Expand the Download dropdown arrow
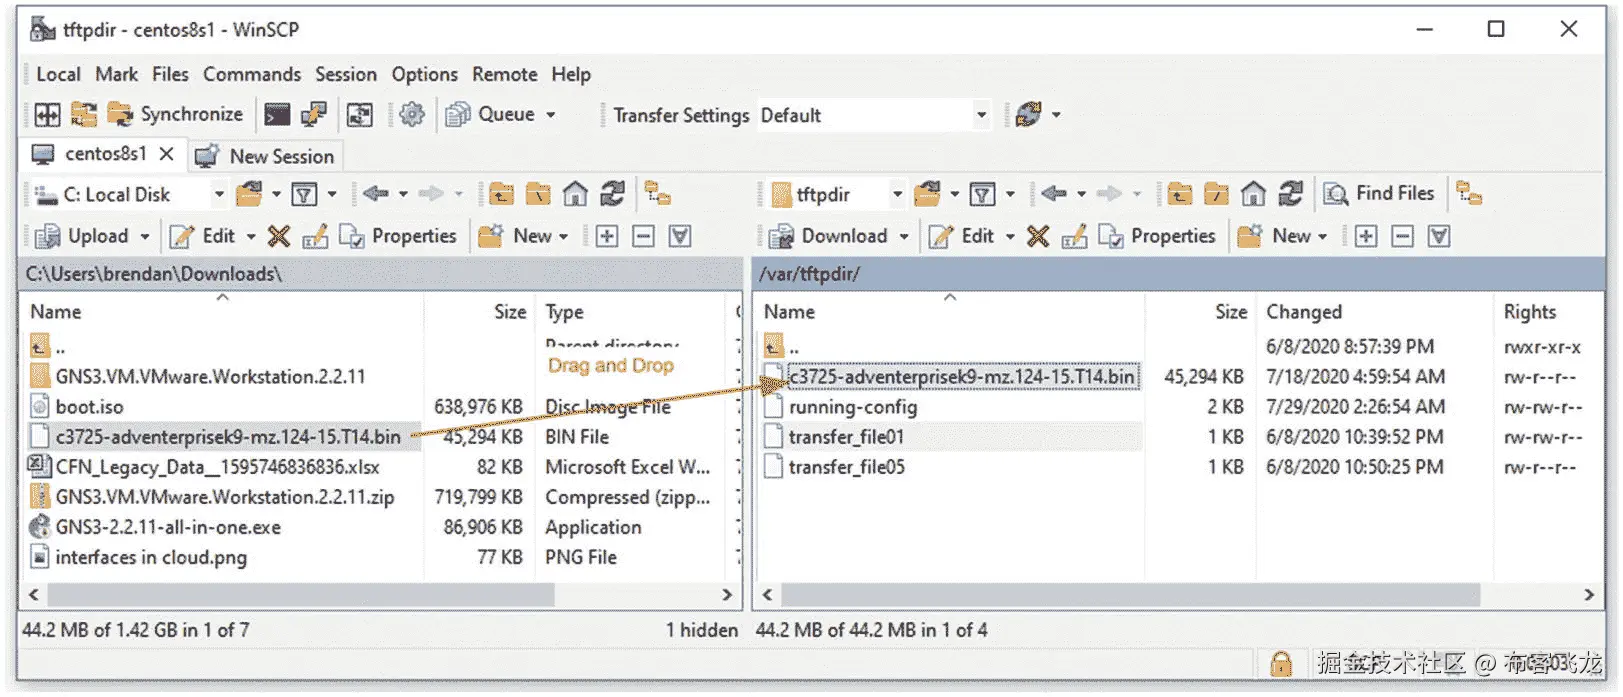 904,237
